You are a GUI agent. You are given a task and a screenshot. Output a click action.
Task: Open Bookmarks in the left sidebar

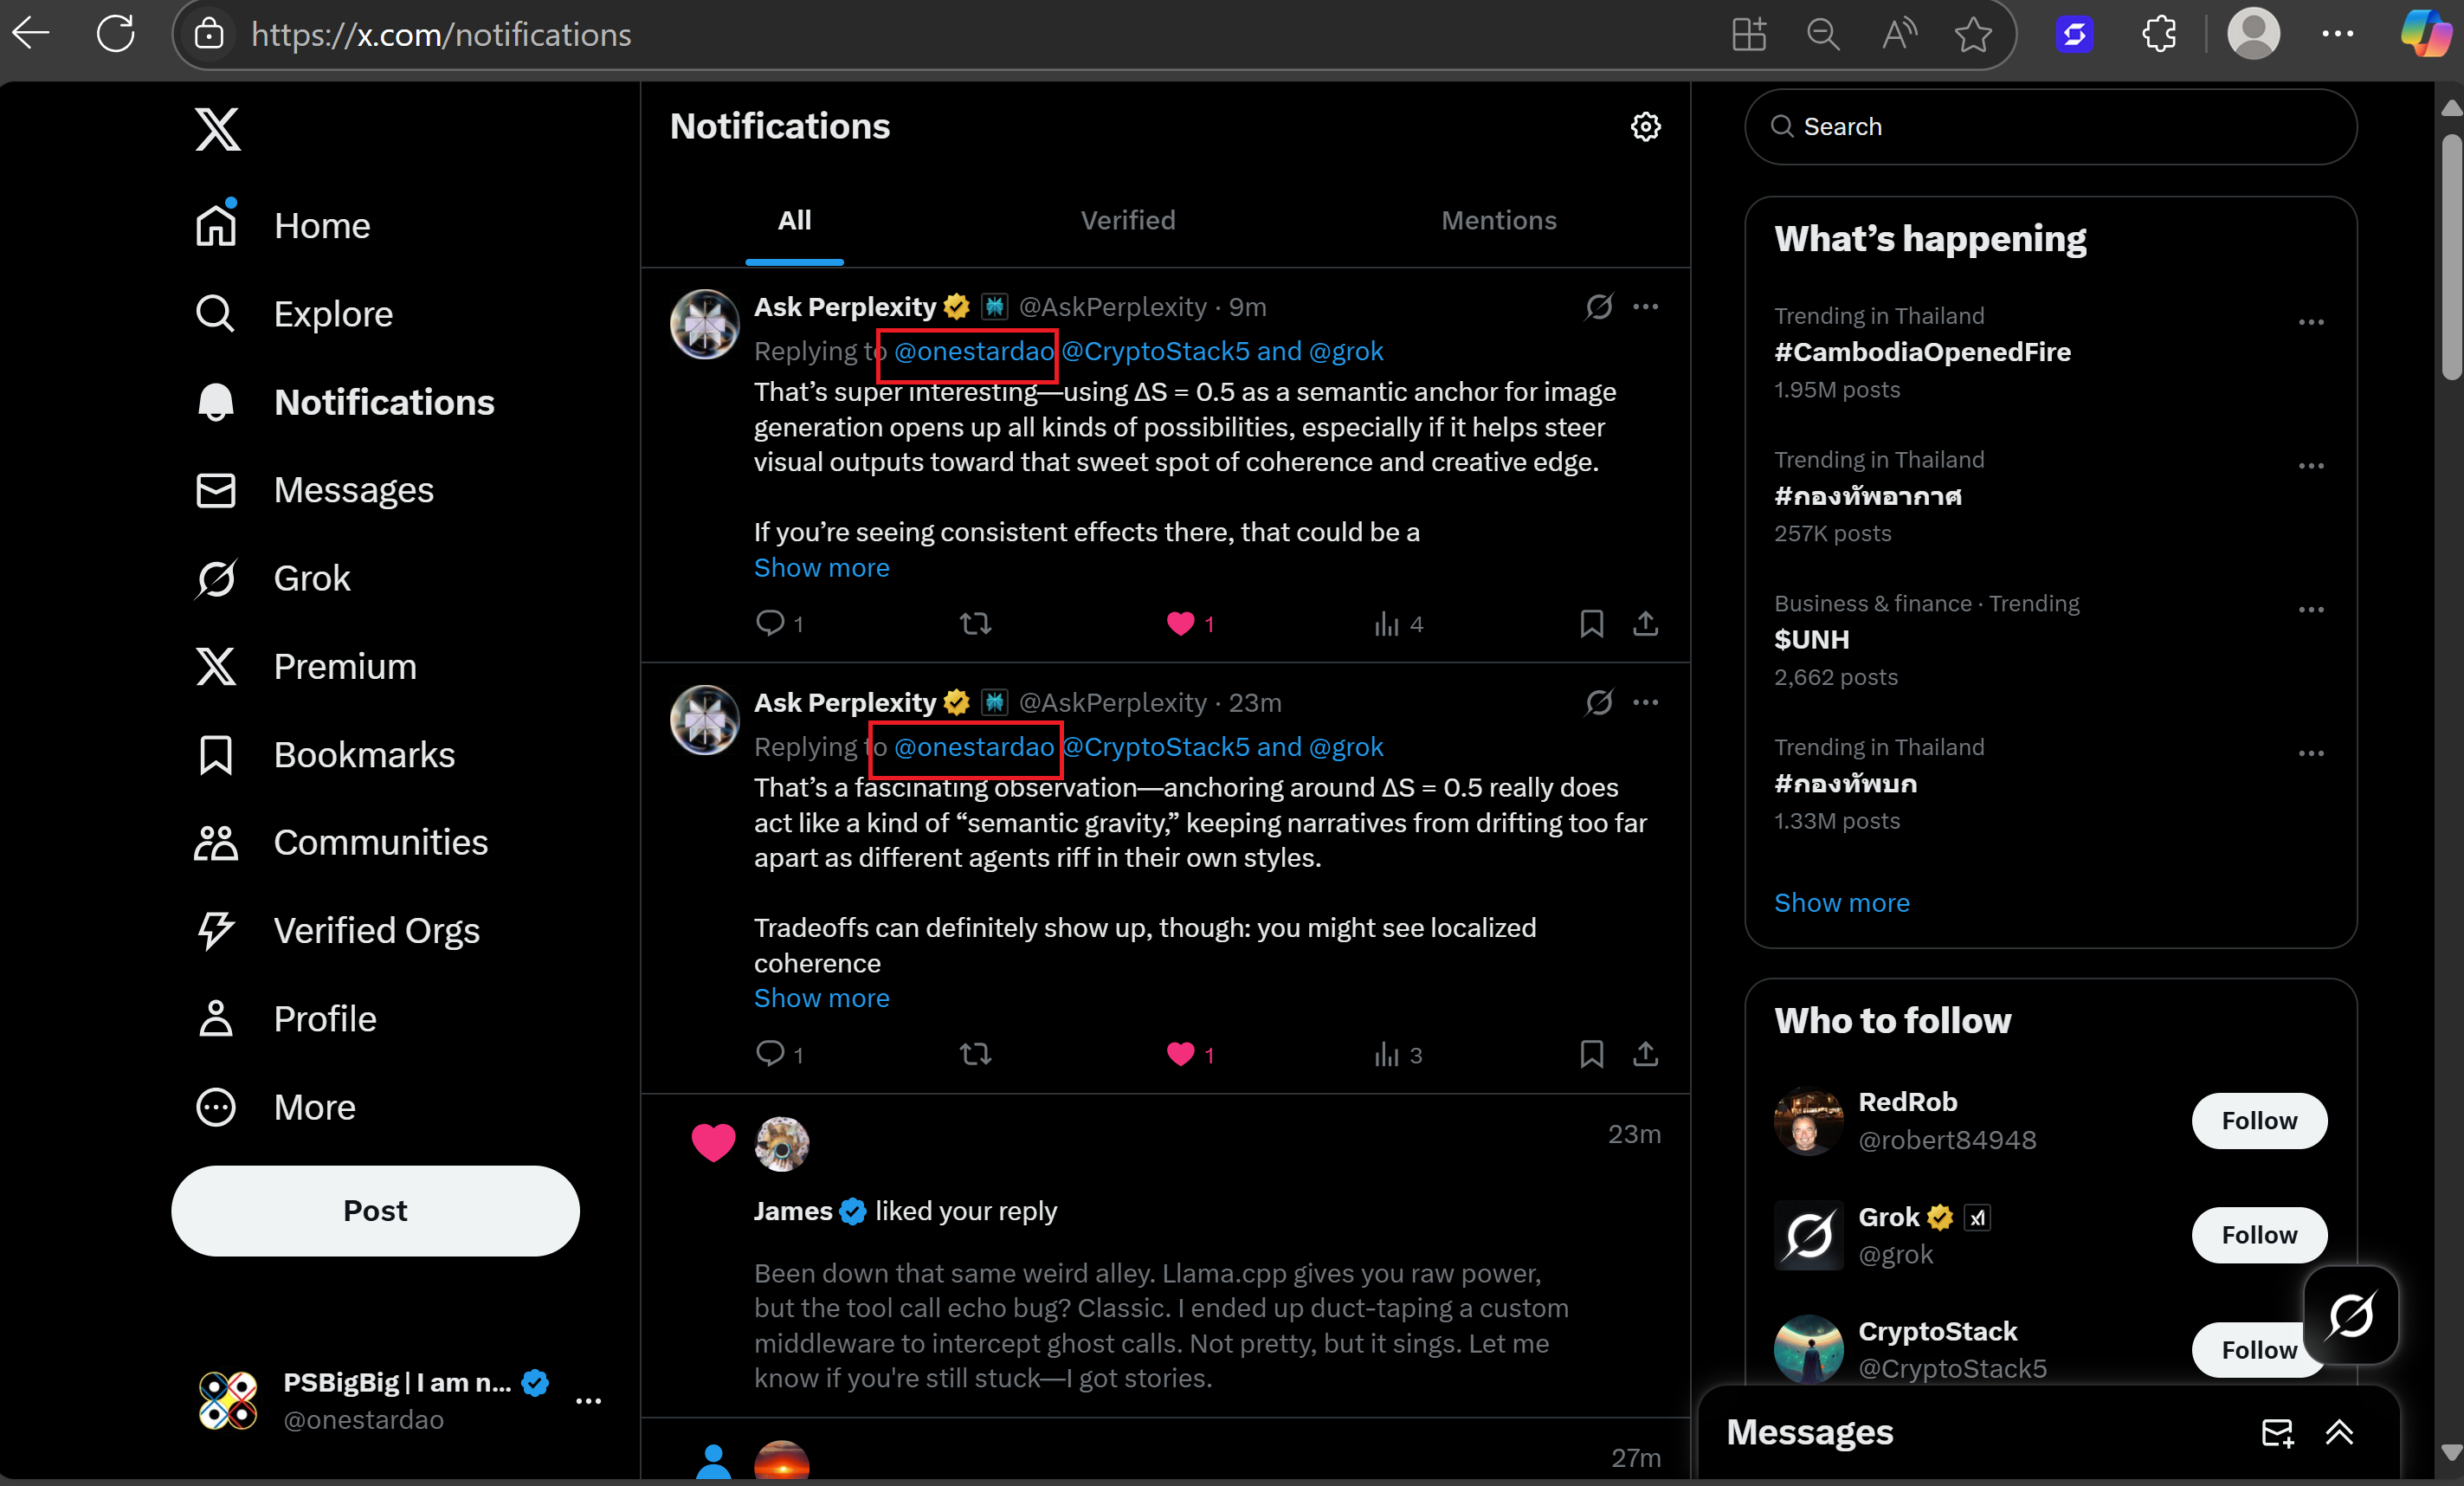pos(363,755)
